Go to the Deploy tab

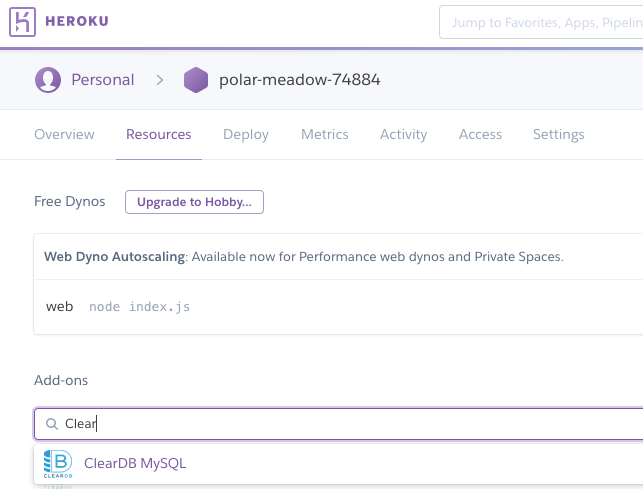point(246,134)
